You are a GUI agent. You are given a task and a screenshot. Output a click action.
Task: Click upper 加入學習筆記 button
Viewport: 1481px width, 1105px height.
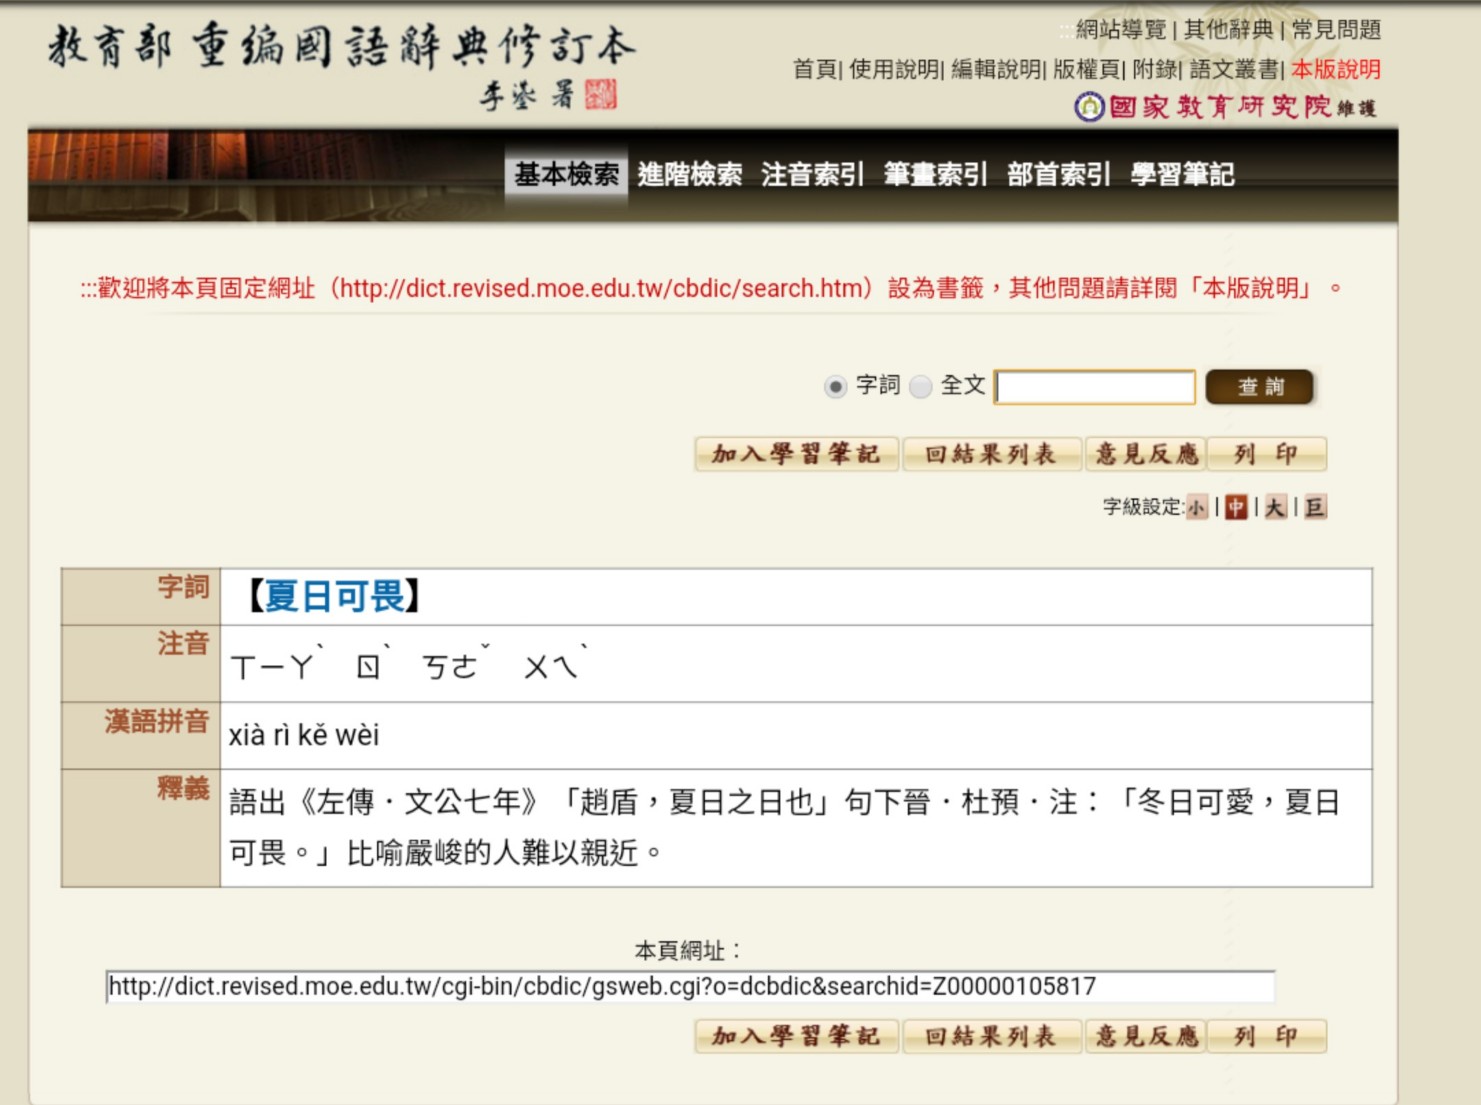pyautogui.click(x=797, y=454)
